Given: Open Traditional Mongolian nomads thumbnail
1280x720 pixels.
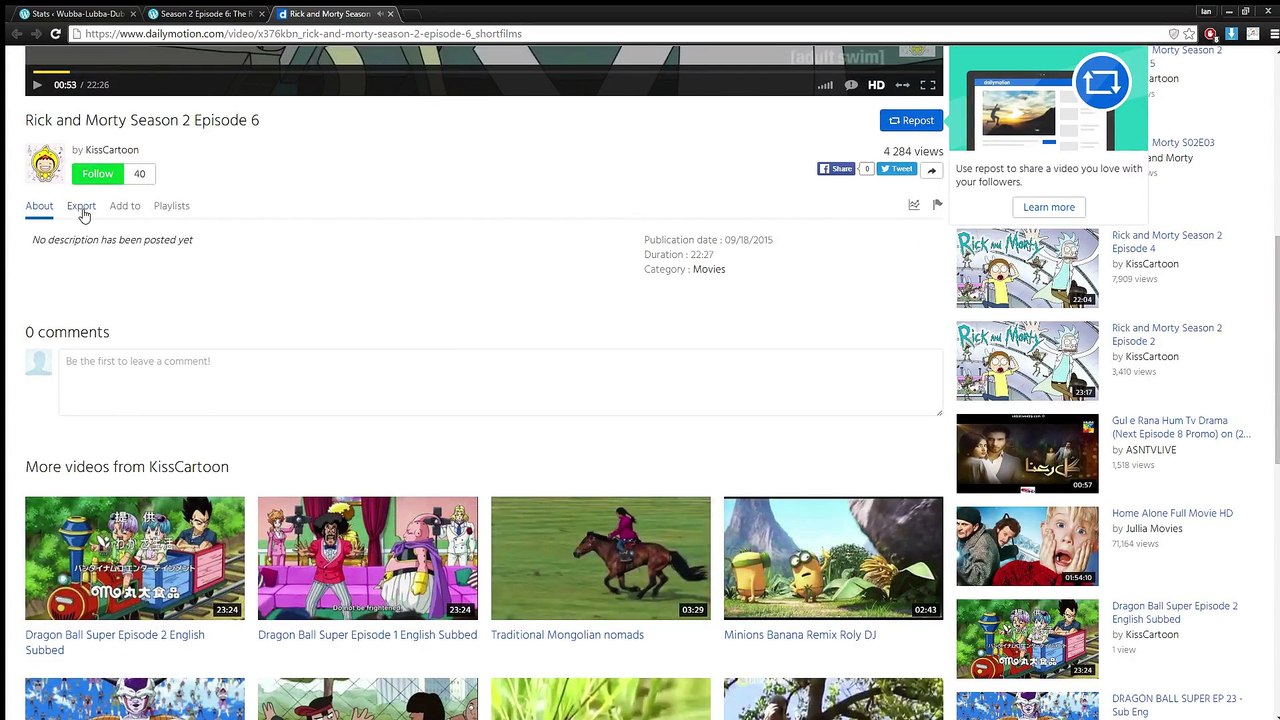Looking at the screenshot, I should (601, 558).
